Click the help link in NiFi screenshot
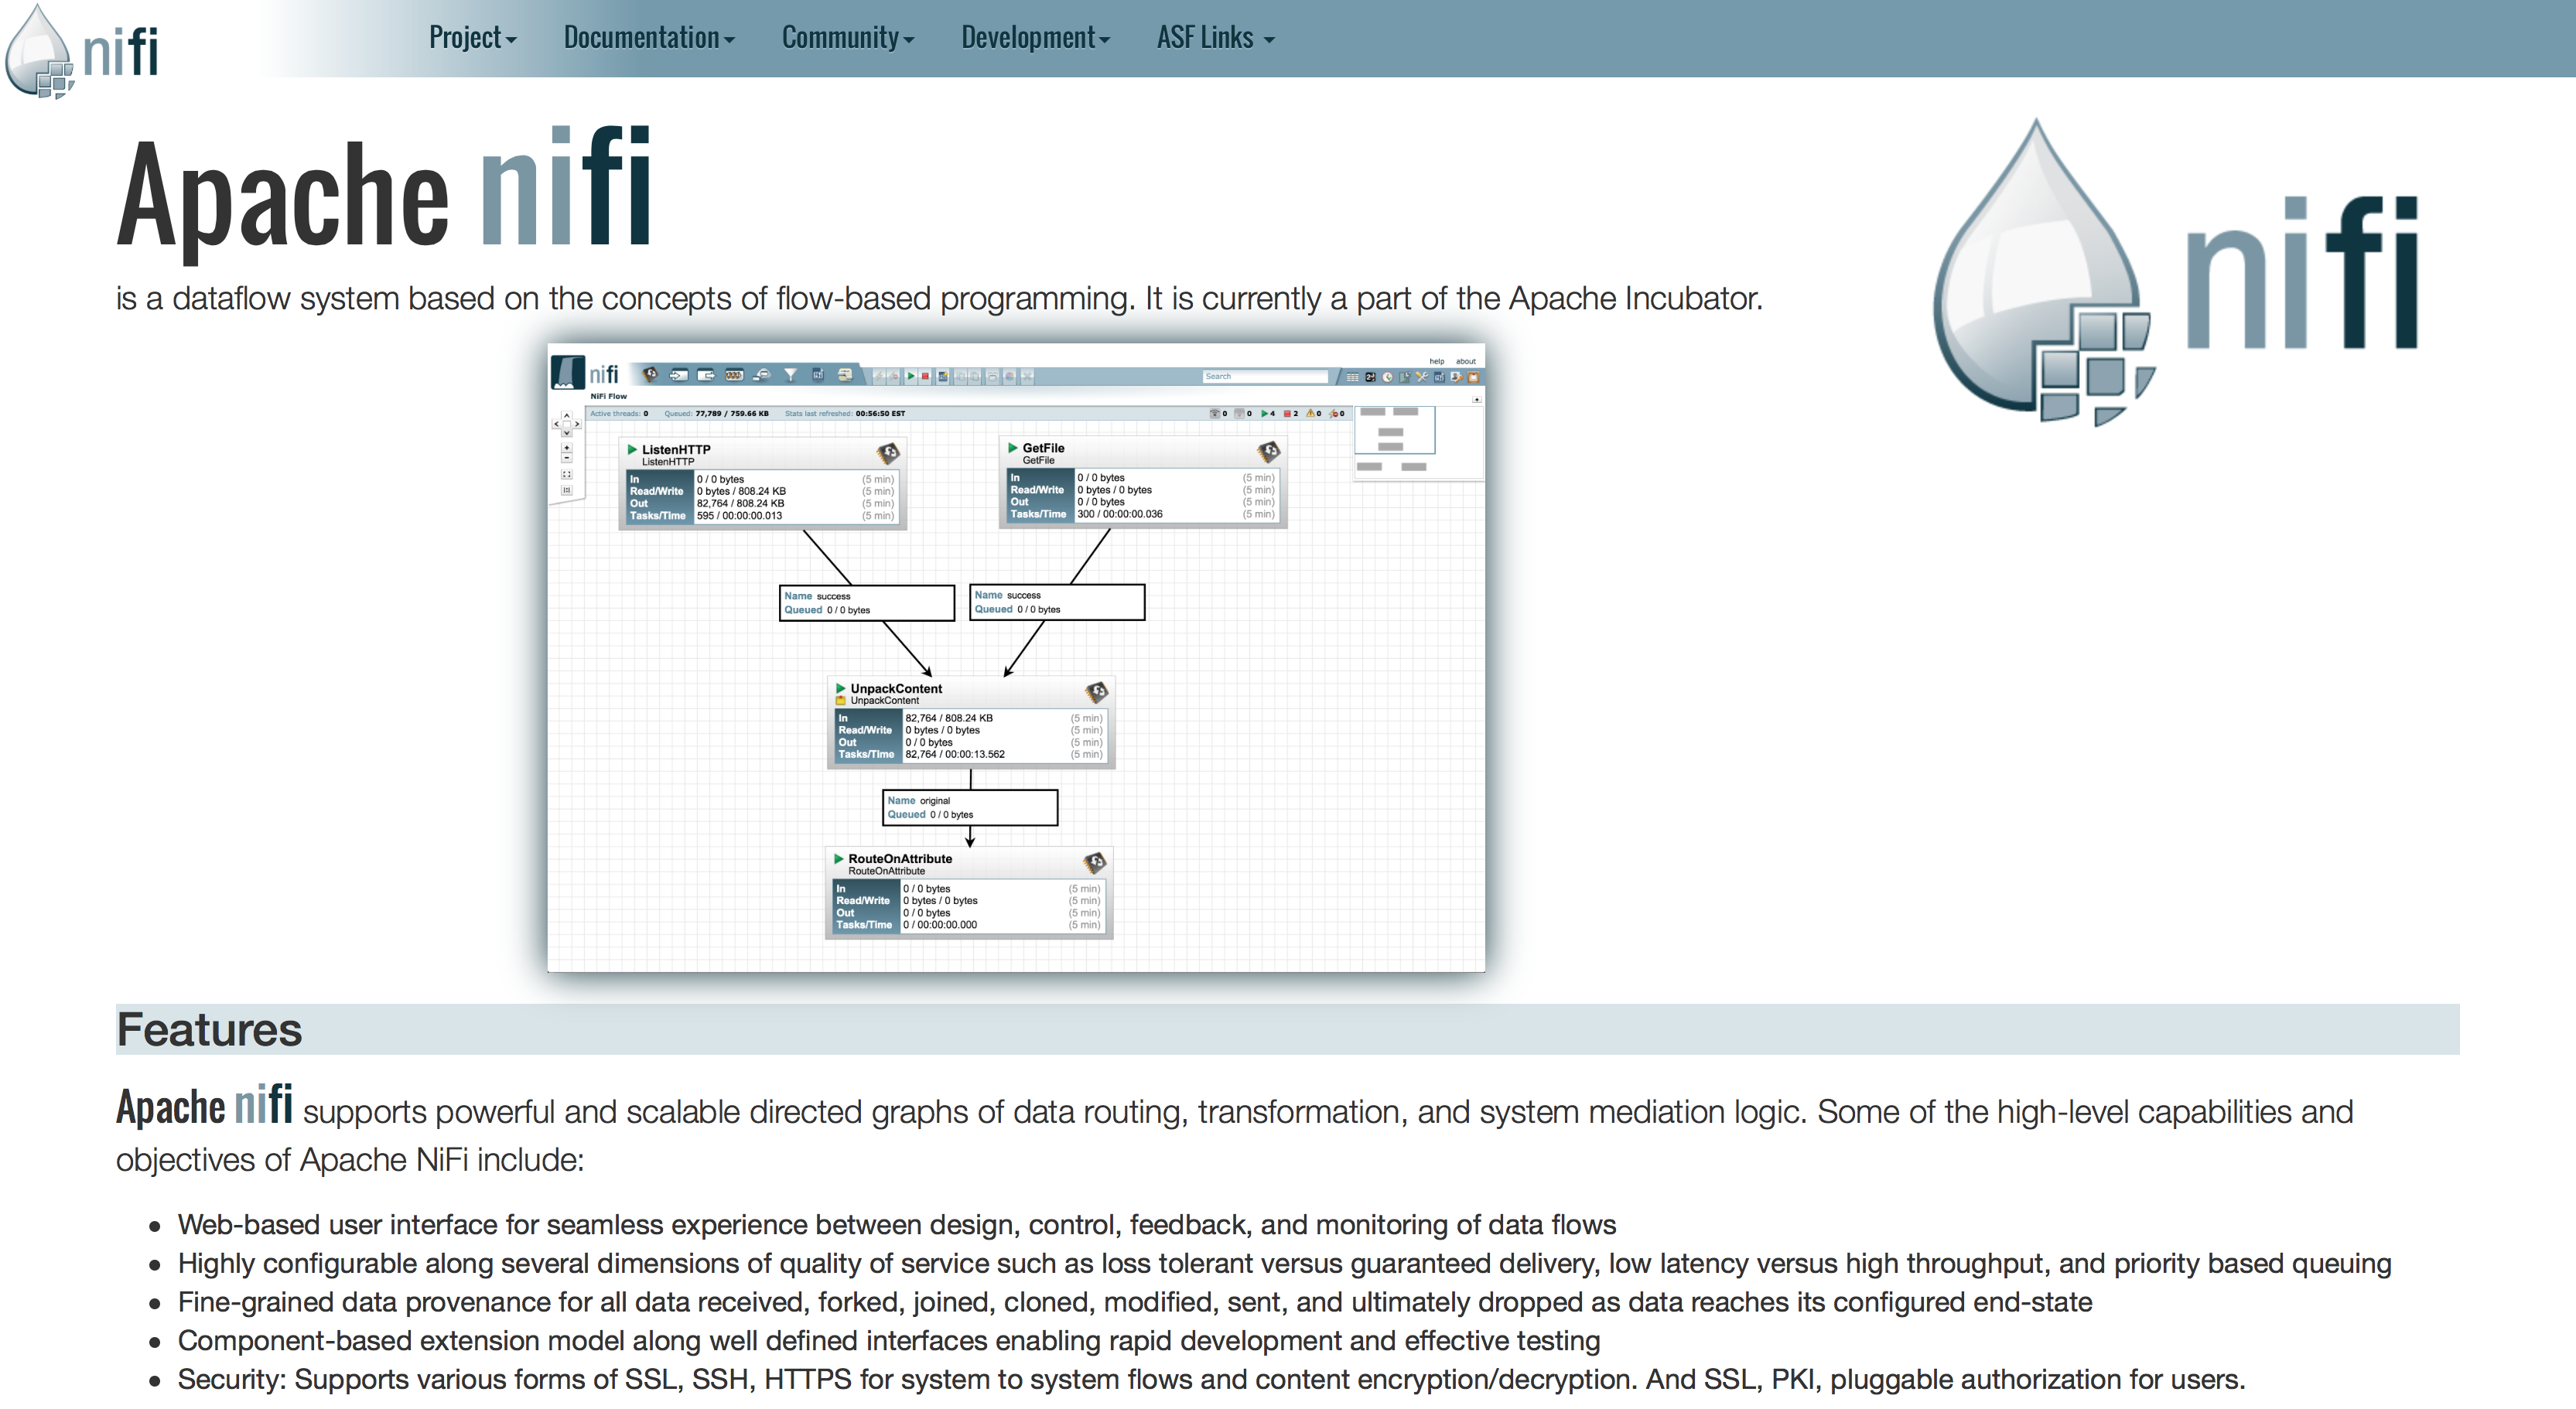Screen dimensions: 2576x1409 (x=1436, y=361)
